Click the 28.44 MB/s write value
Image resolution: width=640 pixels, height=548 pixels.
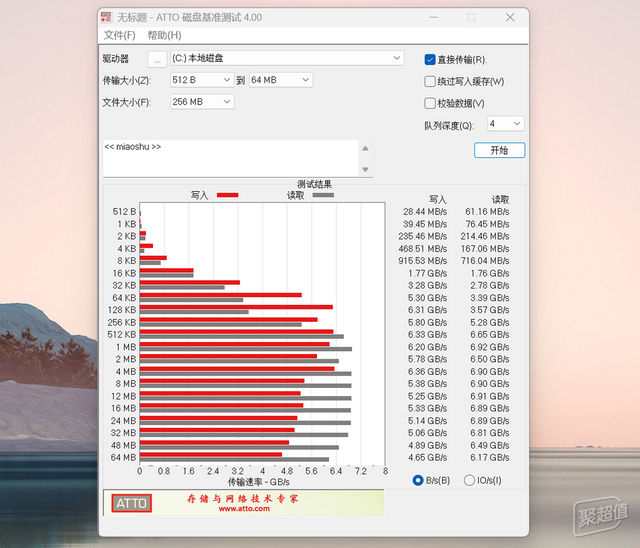point(425,212)
